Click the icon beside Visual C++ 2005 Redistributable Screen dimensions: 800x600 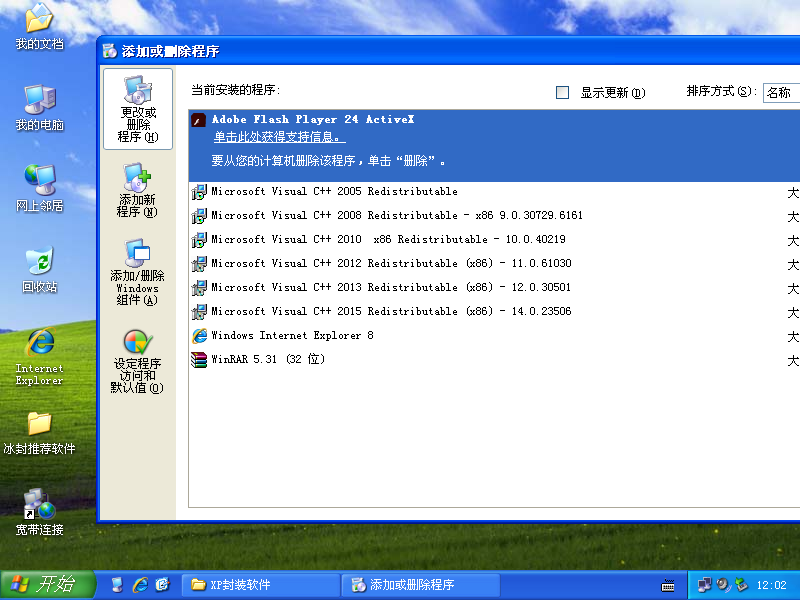click(x=199, y=192)
